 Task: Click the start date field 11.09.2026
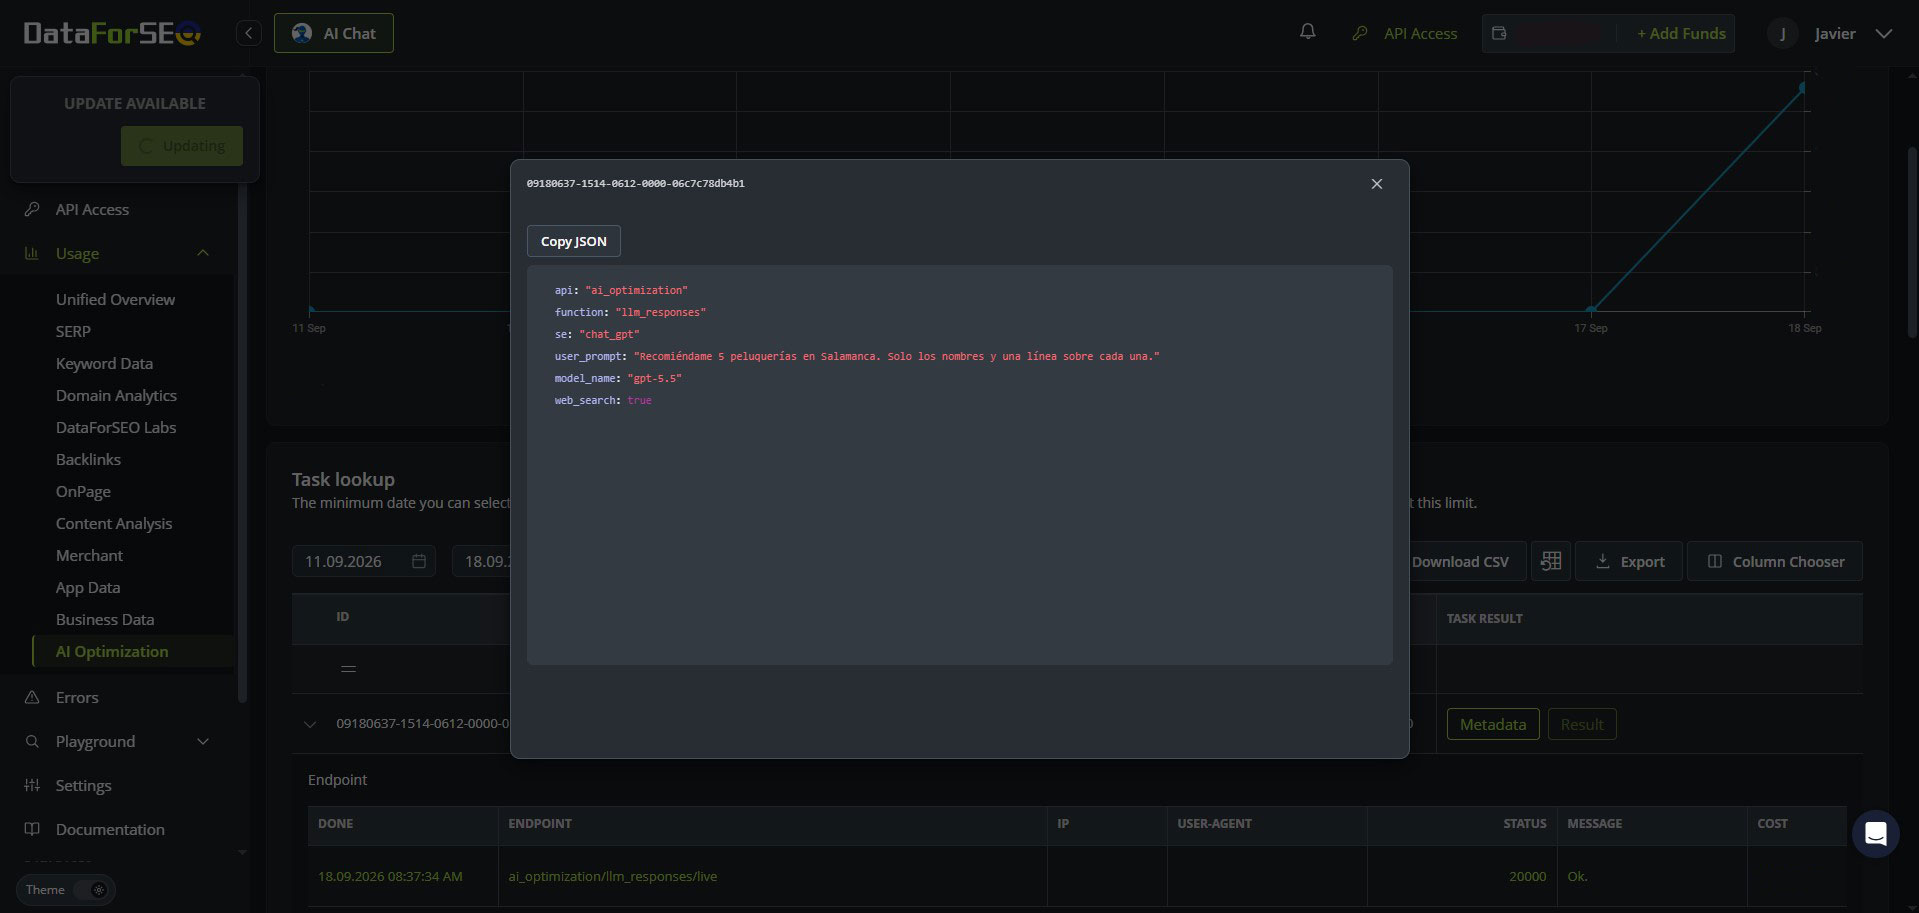tap(364, 561)
